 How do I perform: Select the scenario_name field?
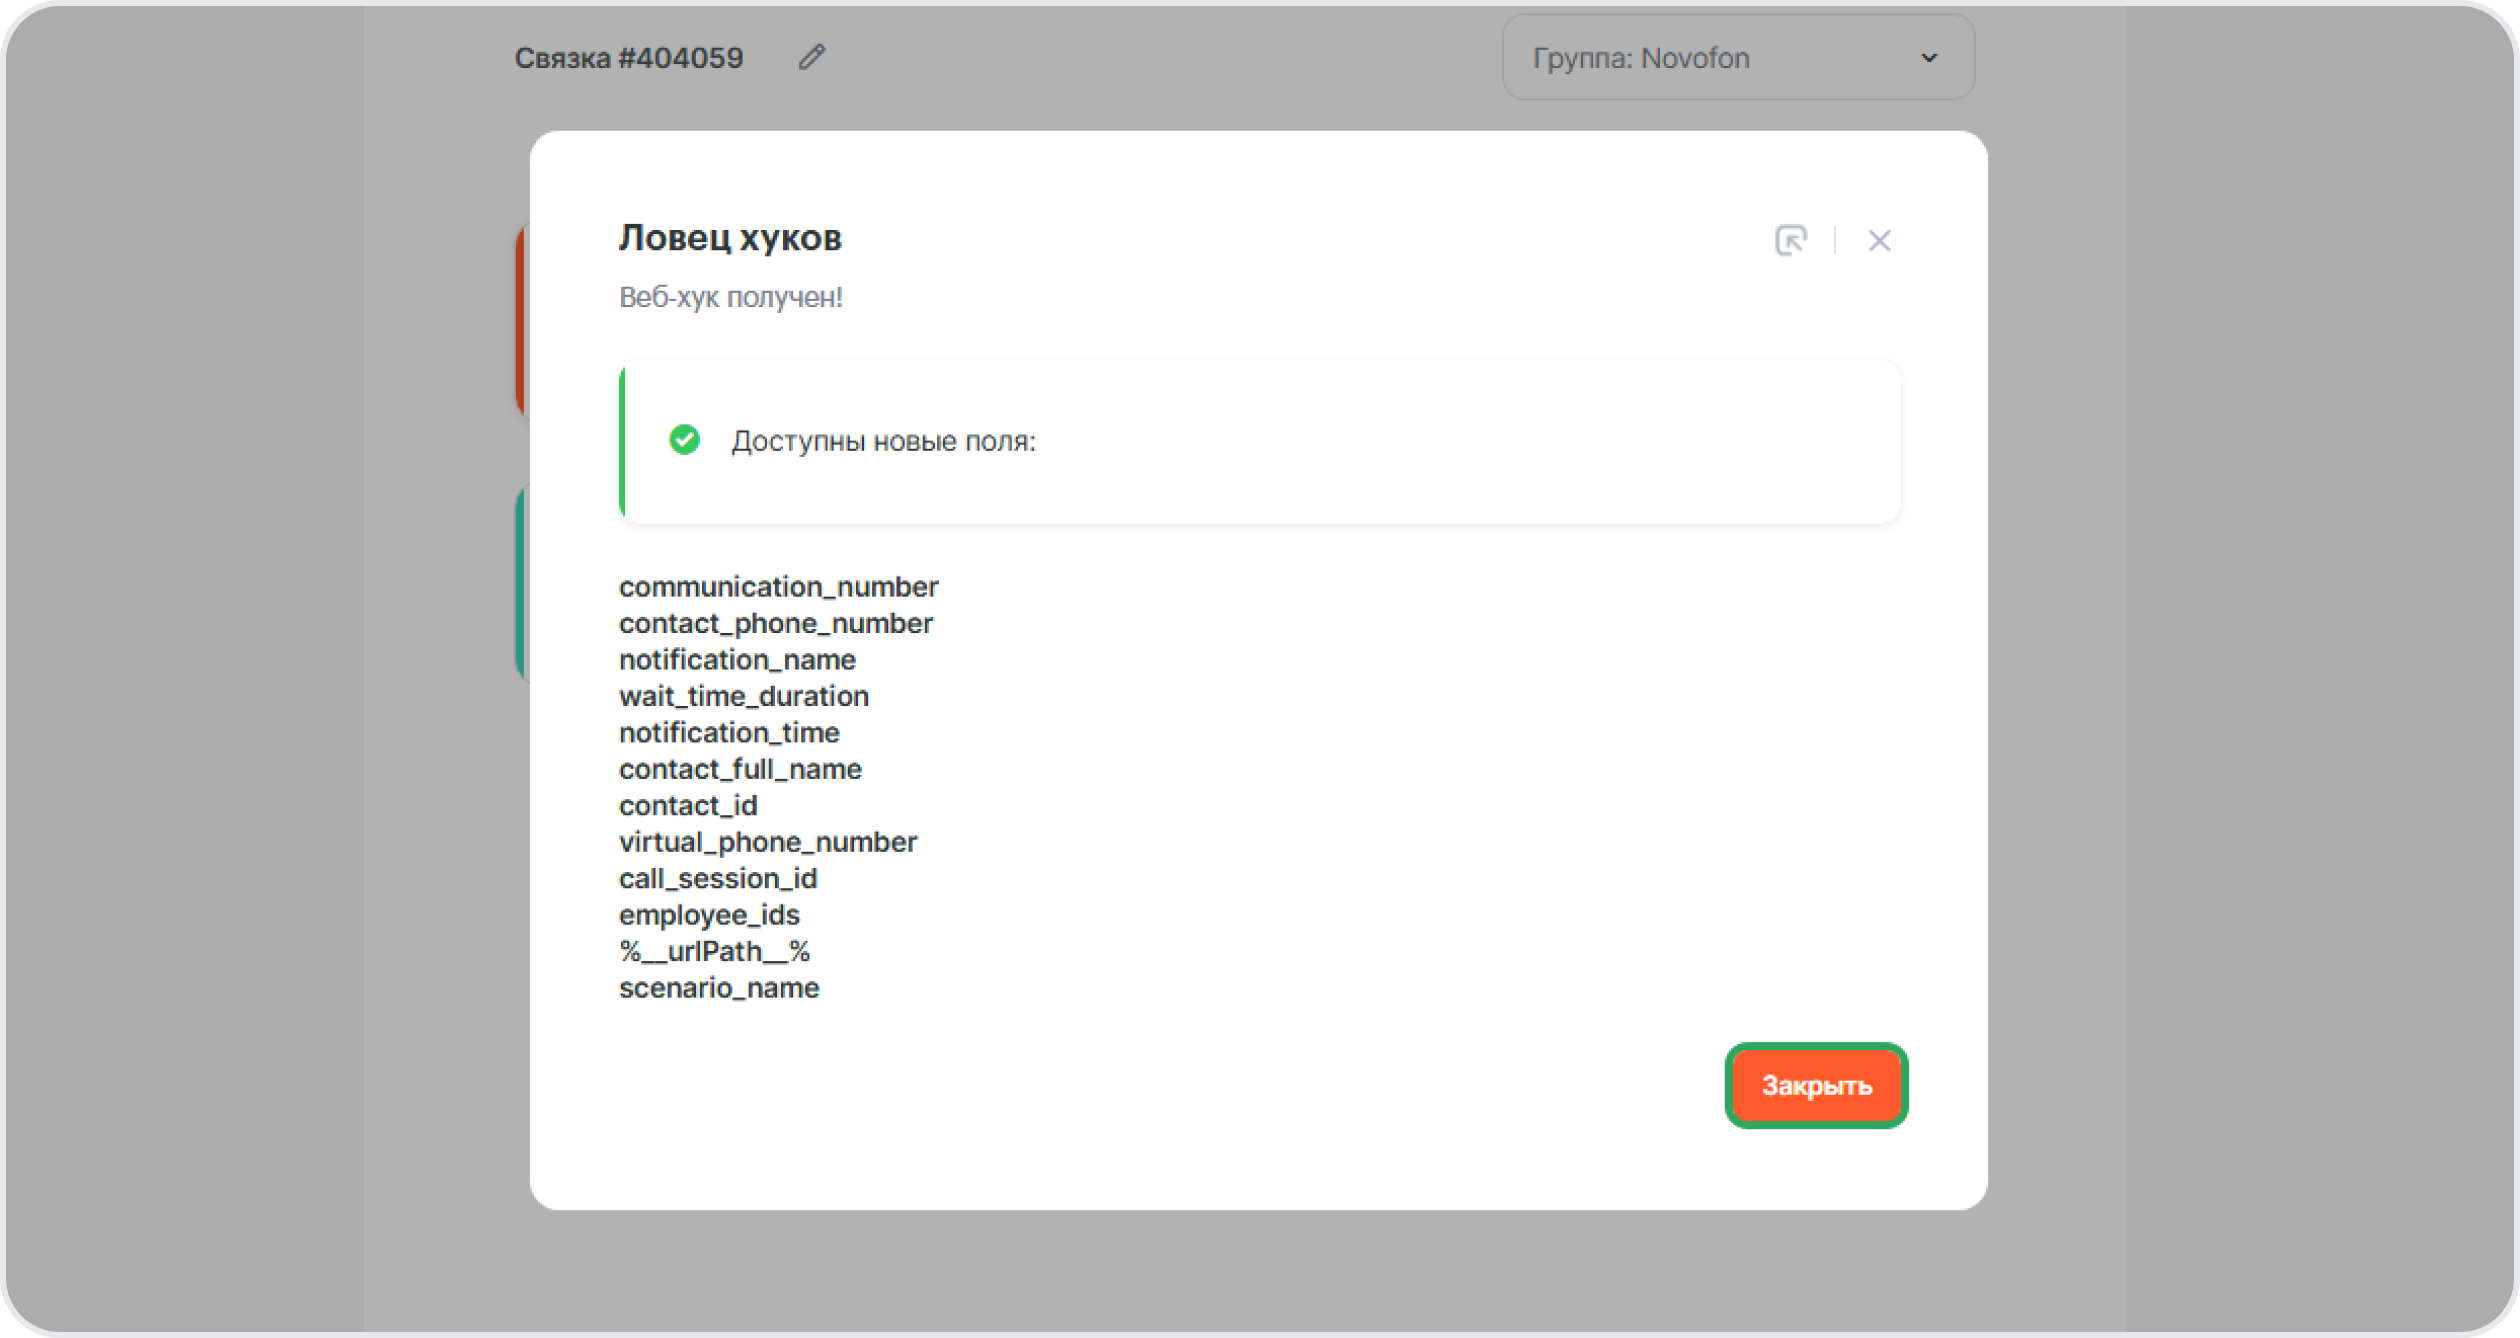[x=719, y=989]
